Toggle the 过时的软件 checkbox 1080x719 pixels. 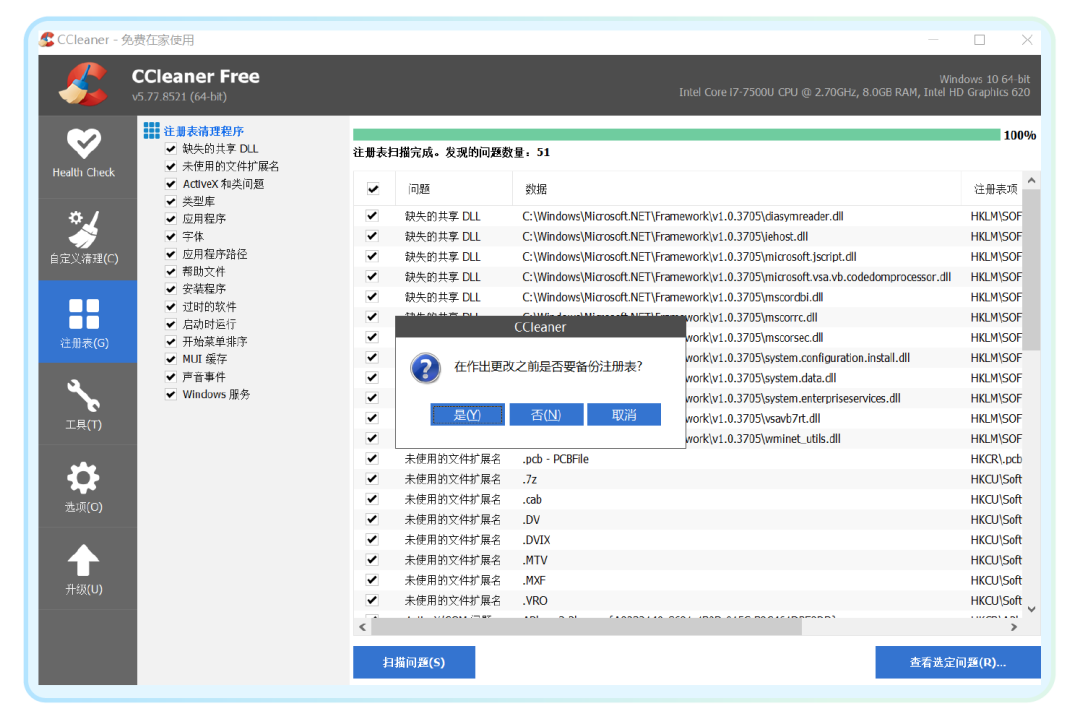[x=171, y=306]
